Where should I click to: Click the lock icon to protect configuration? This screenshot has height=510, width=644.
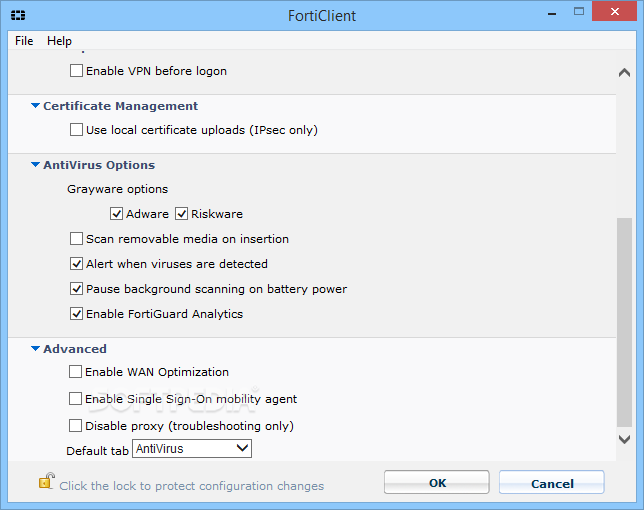[x=46, y=481]
